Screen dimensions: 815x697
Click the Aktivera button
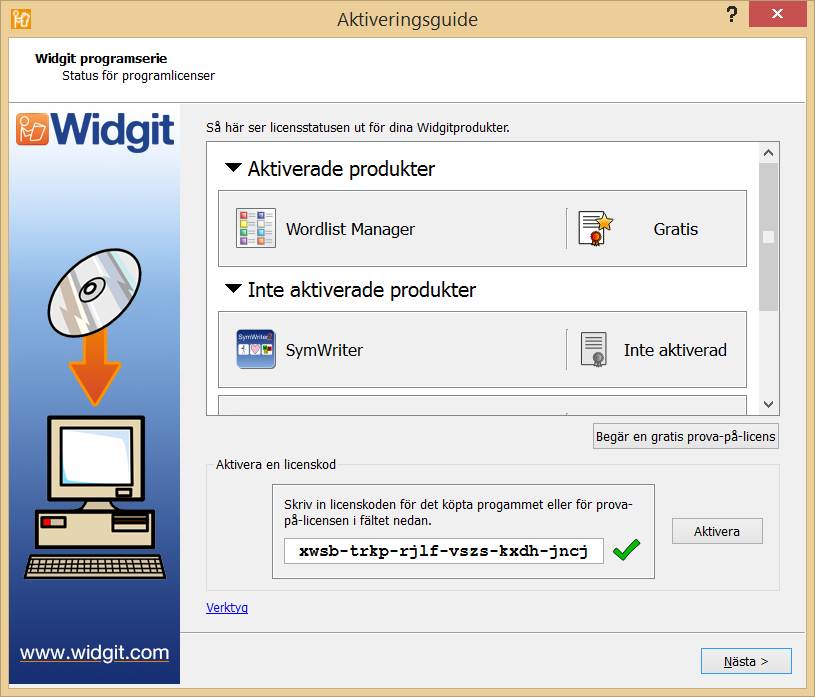coord(717,531)
